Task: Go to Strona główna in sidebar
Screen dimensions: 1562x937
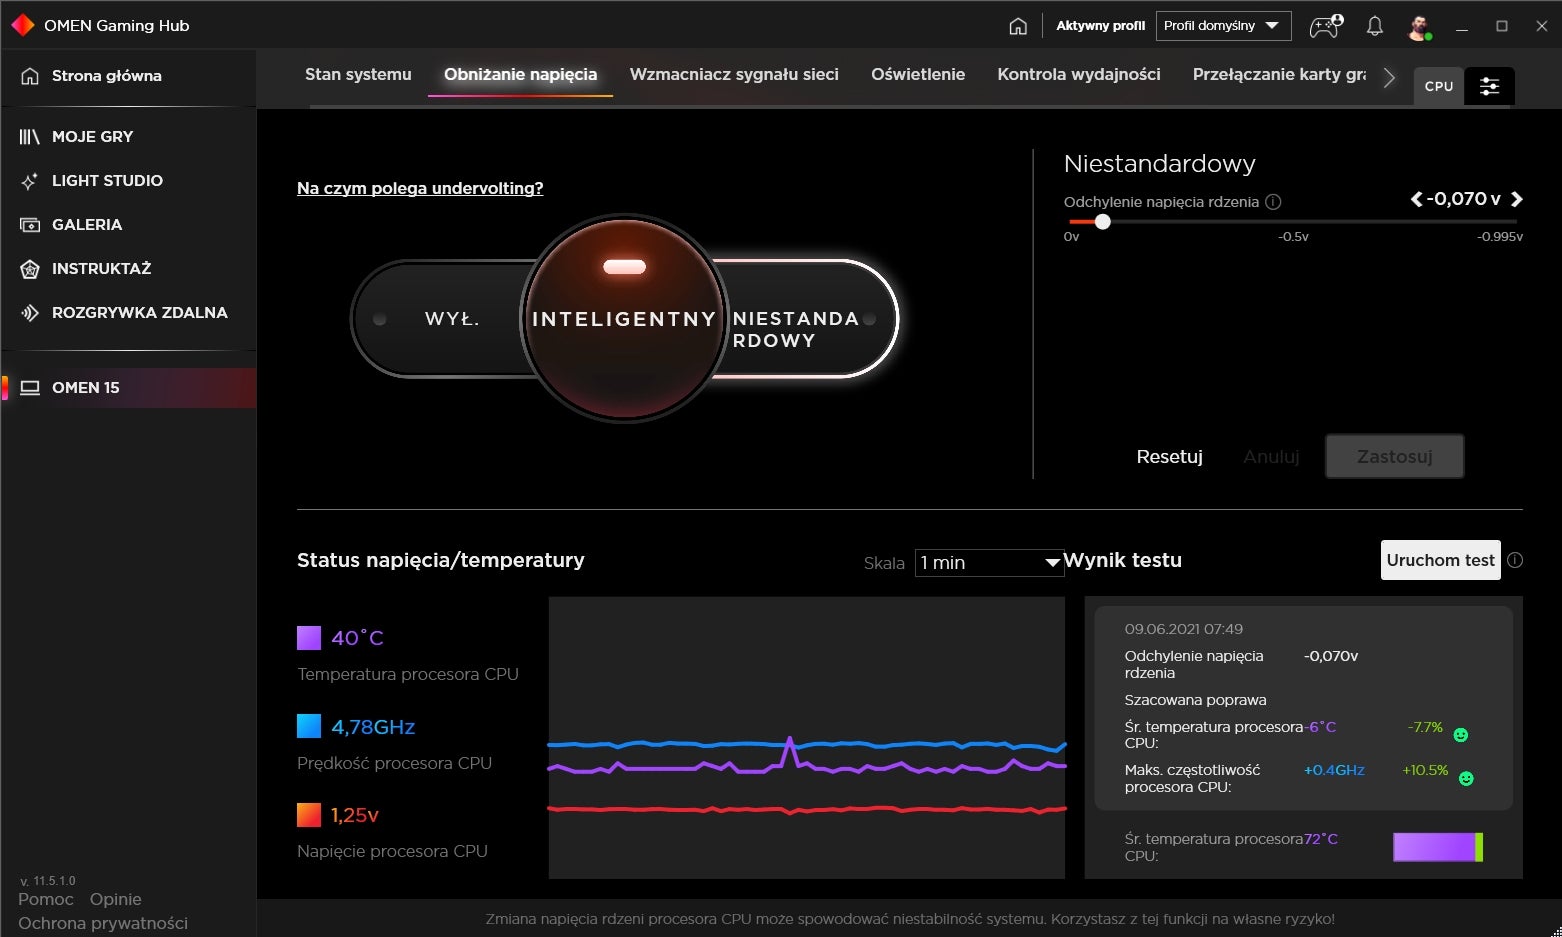Action: 128,76
